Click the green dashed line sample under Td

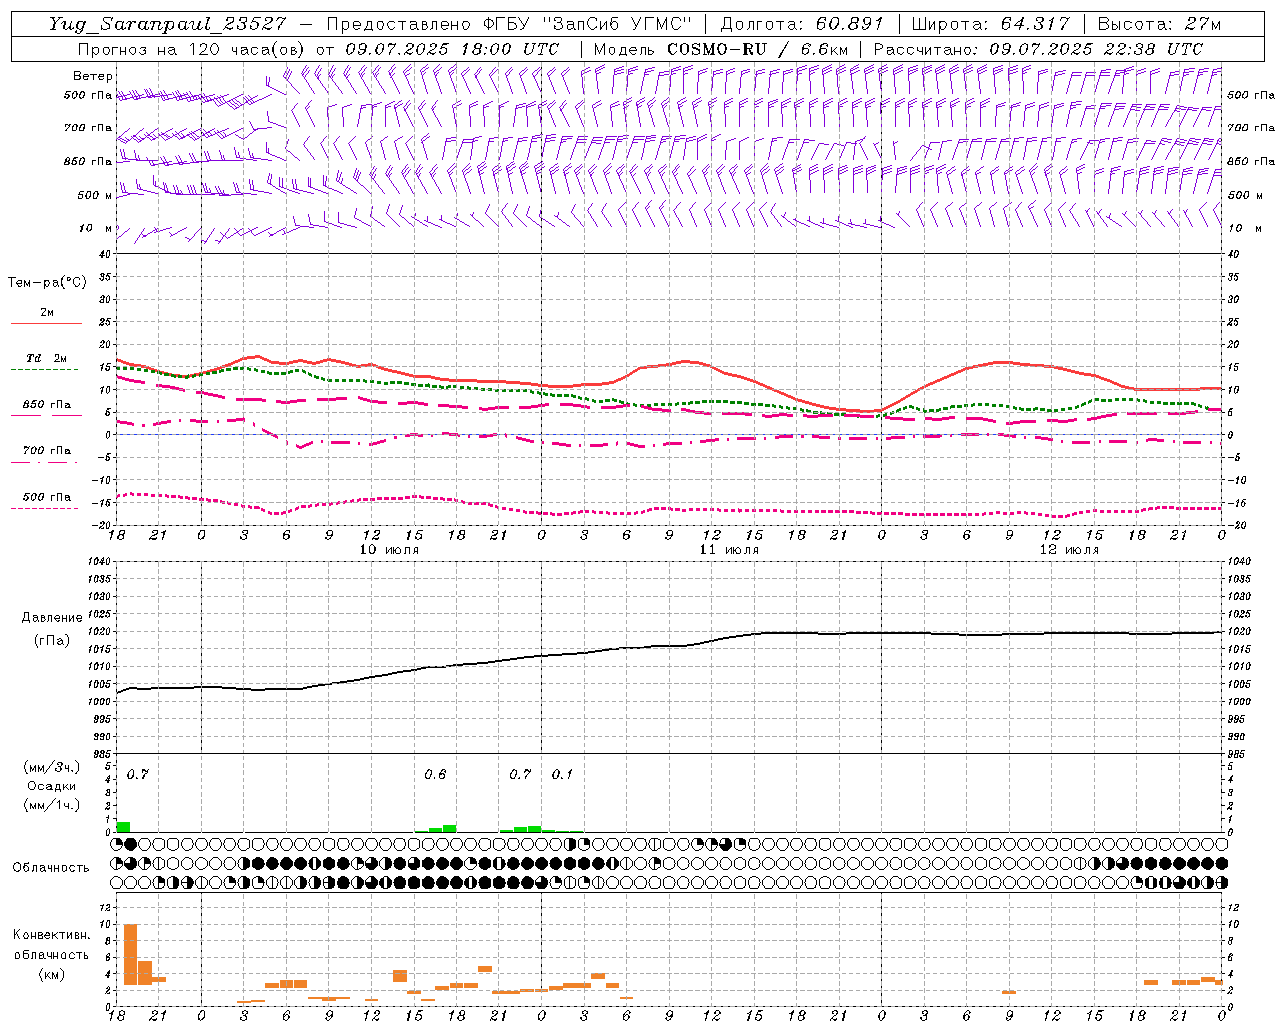pyautogui.click(x=46, y=370)
